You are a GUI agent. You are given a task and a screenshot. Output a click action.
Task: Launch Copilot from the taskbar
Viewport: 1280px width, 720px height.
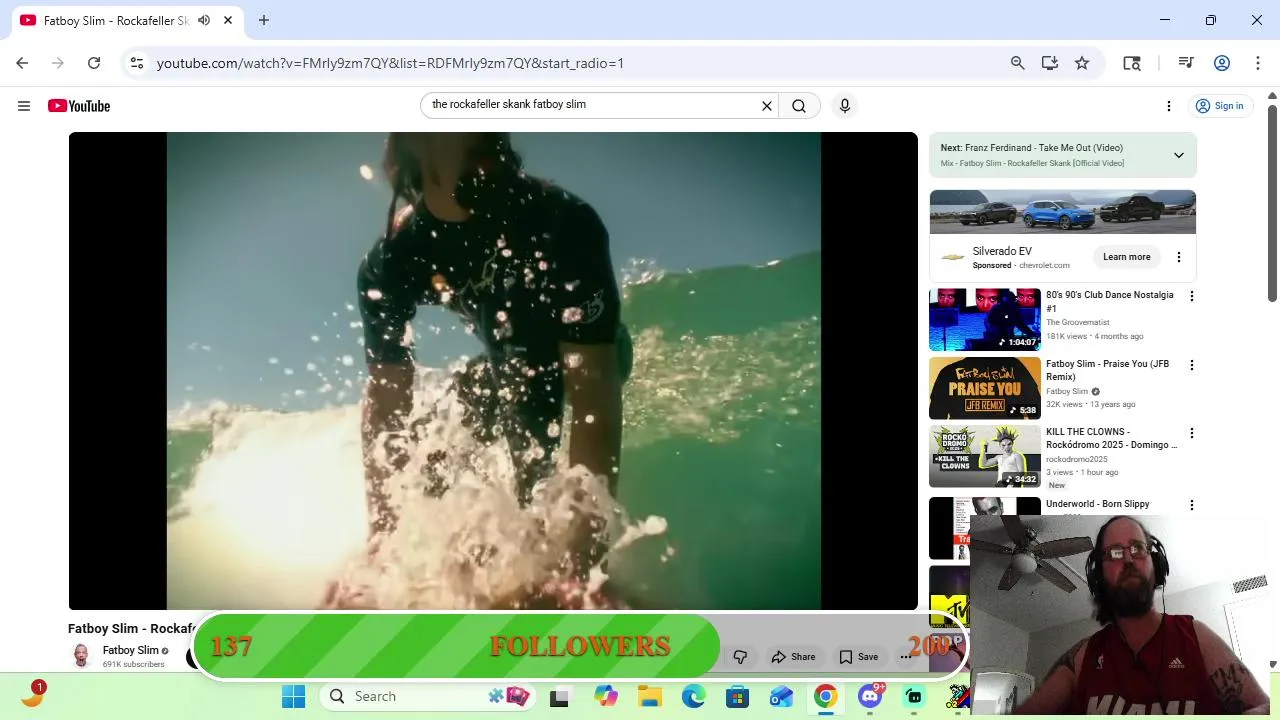click(x=606, y=697)
